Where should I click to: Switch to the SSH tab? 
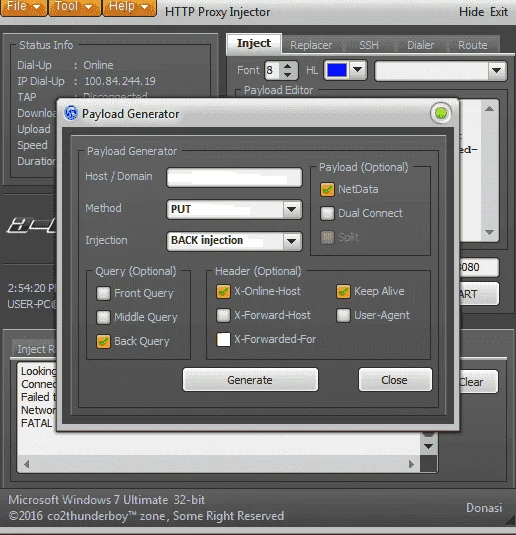369,45
